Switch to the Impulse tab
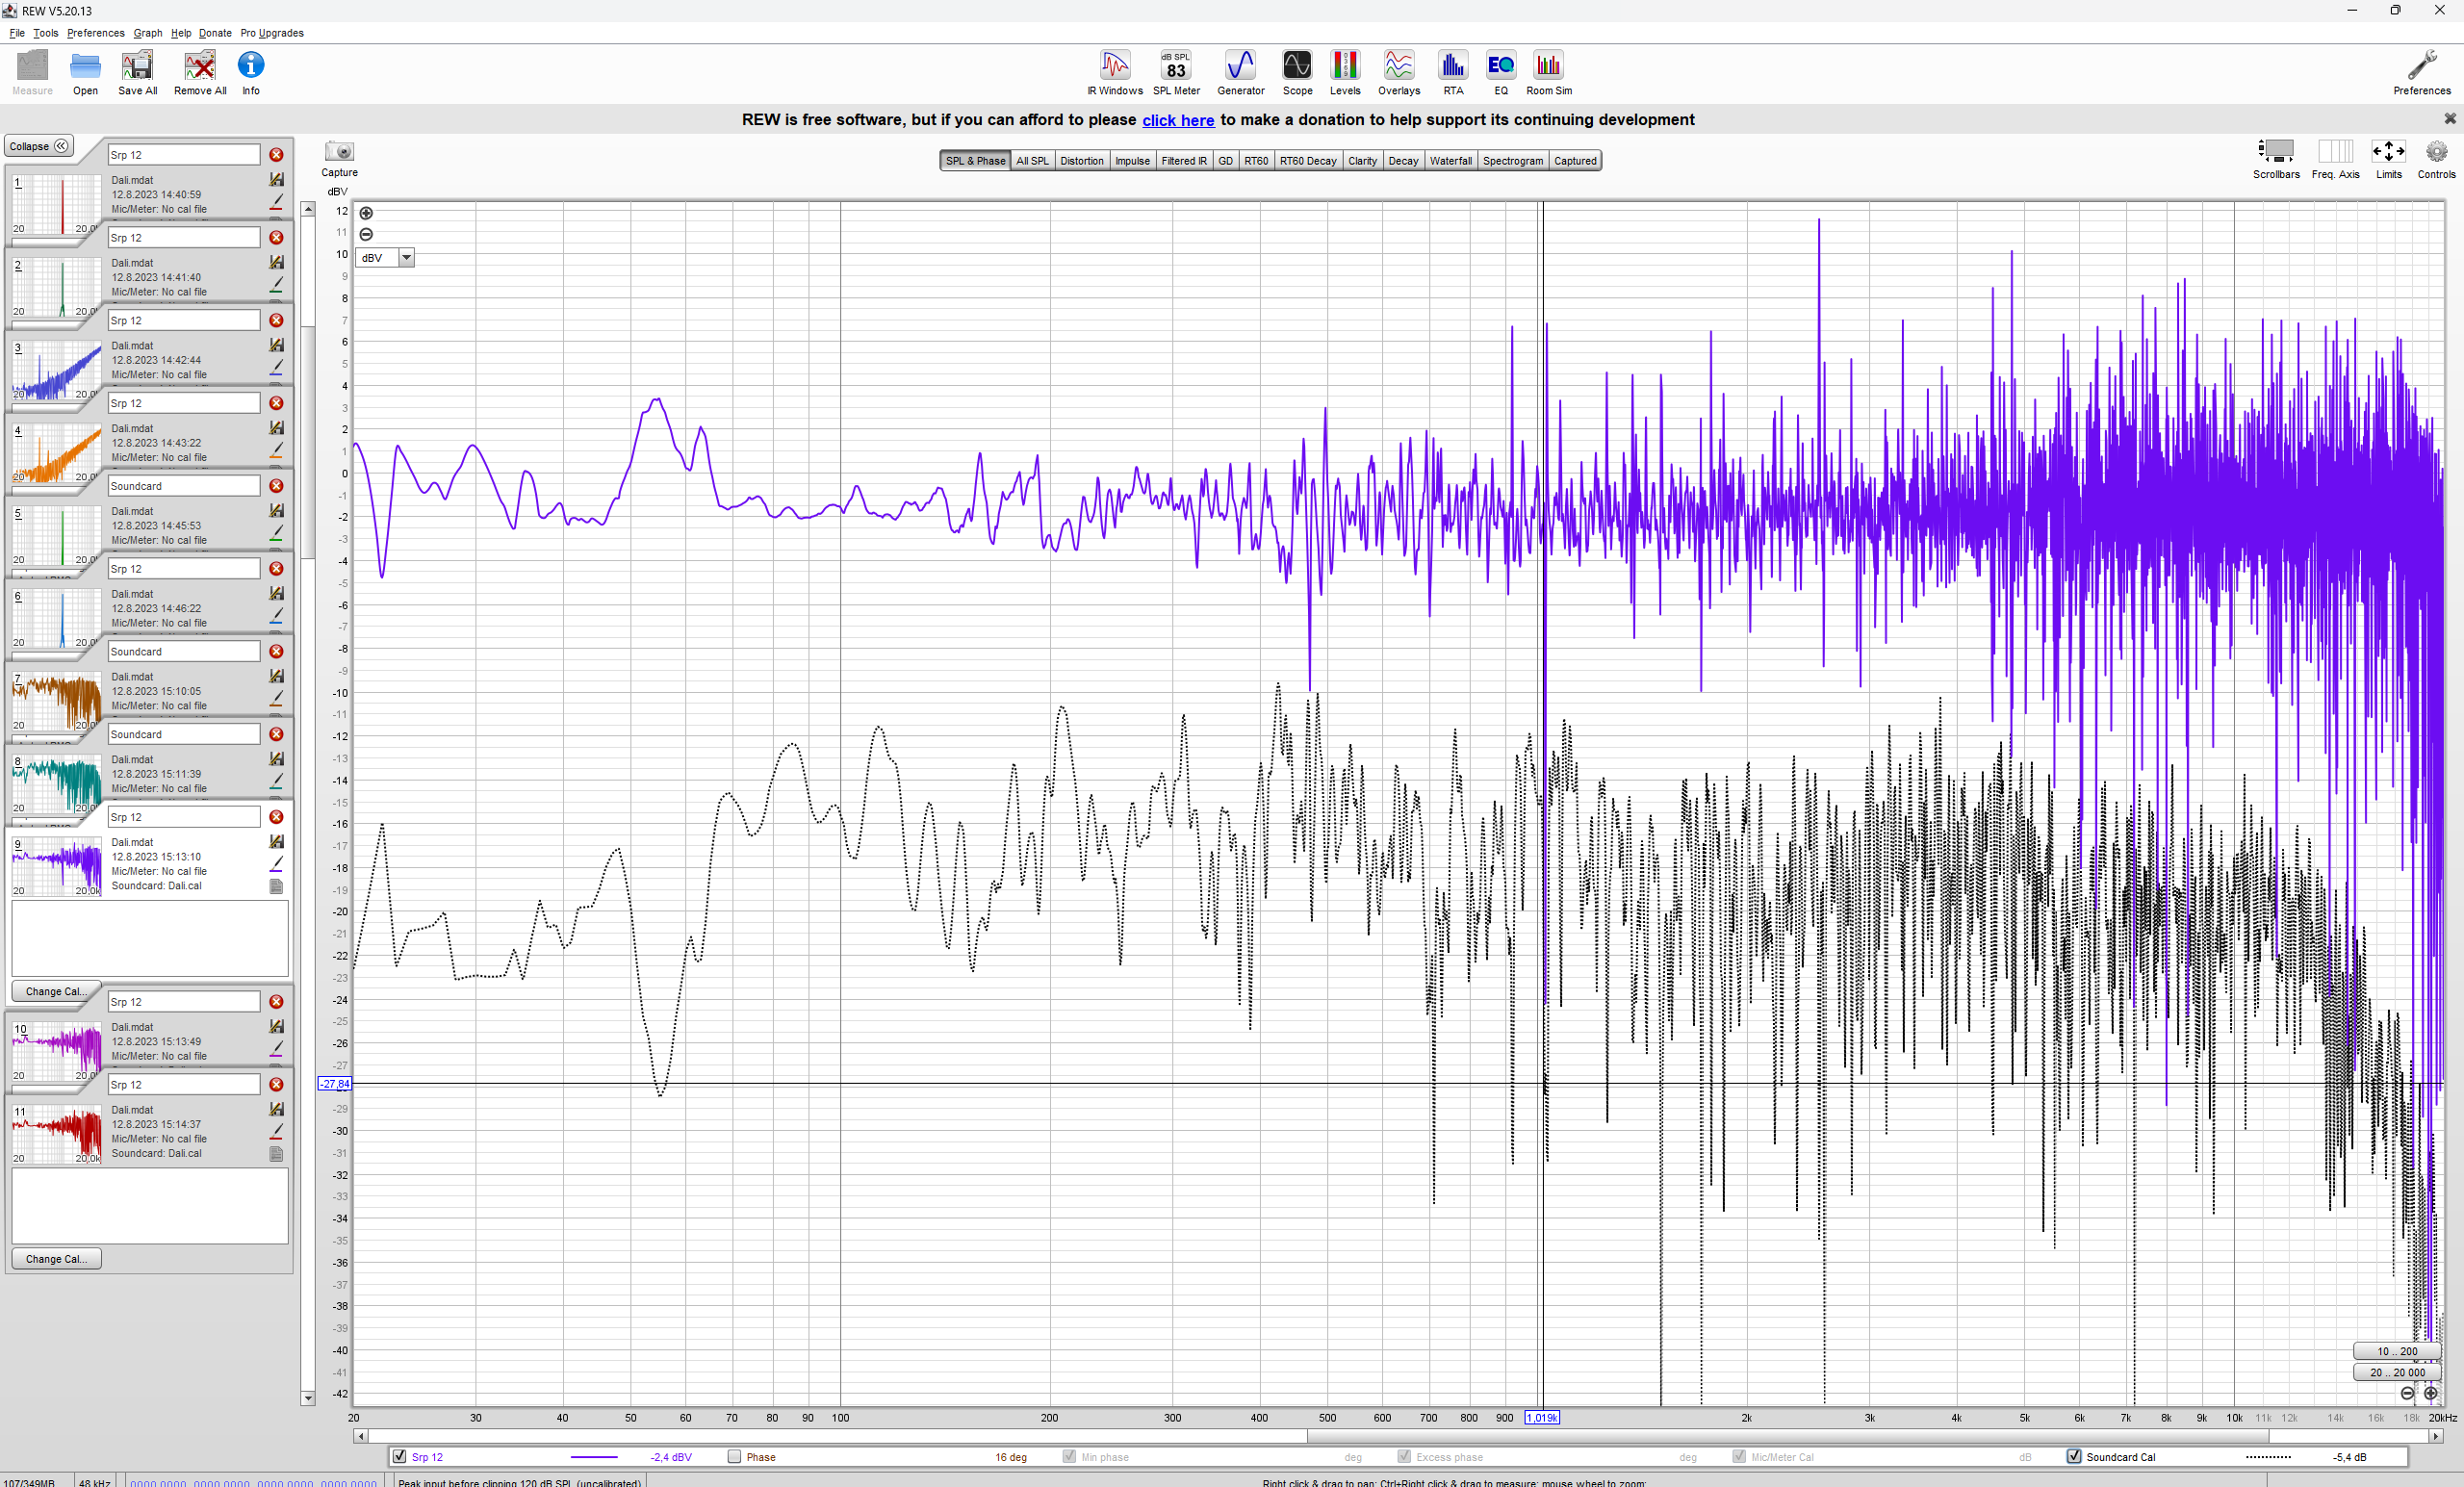The width and height of the screenshot is (2464, 1487). pyautogui.click(x=1132, y=161)
